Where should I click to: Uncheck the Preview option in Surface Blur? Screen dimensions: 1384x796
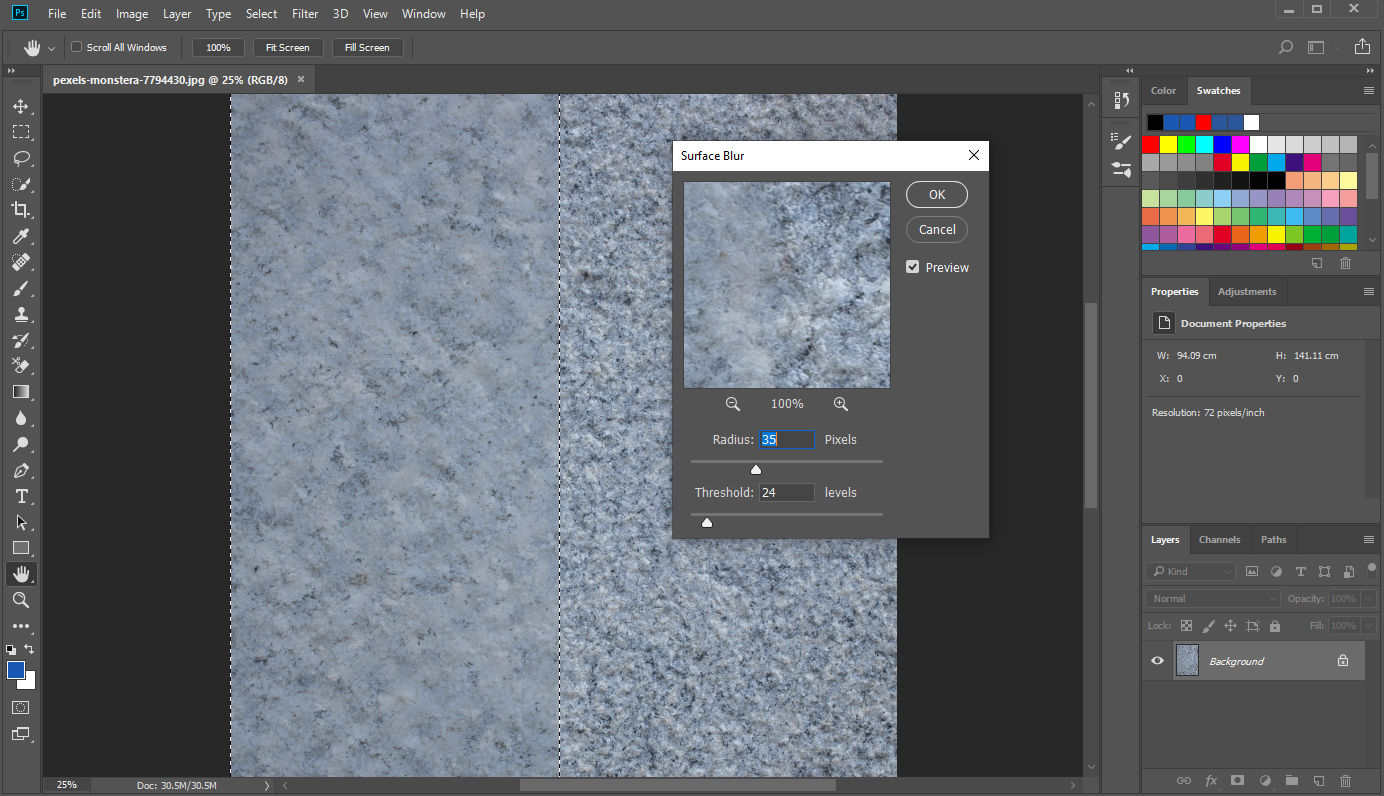pyautogui.click(x=912, y=266)
